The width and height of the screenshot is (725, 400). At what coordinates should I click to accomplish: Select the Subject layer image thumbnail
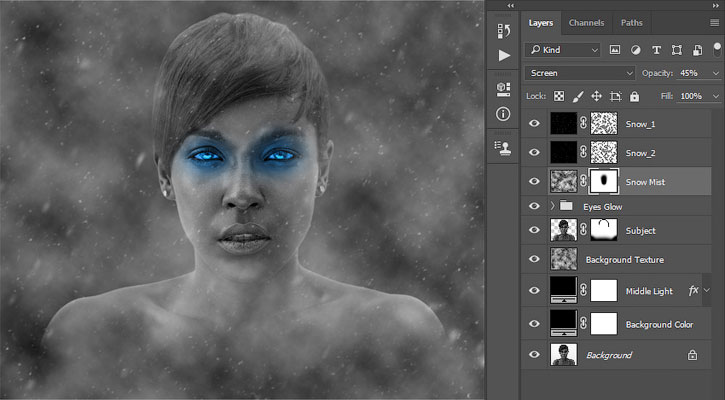click(564, 230)
